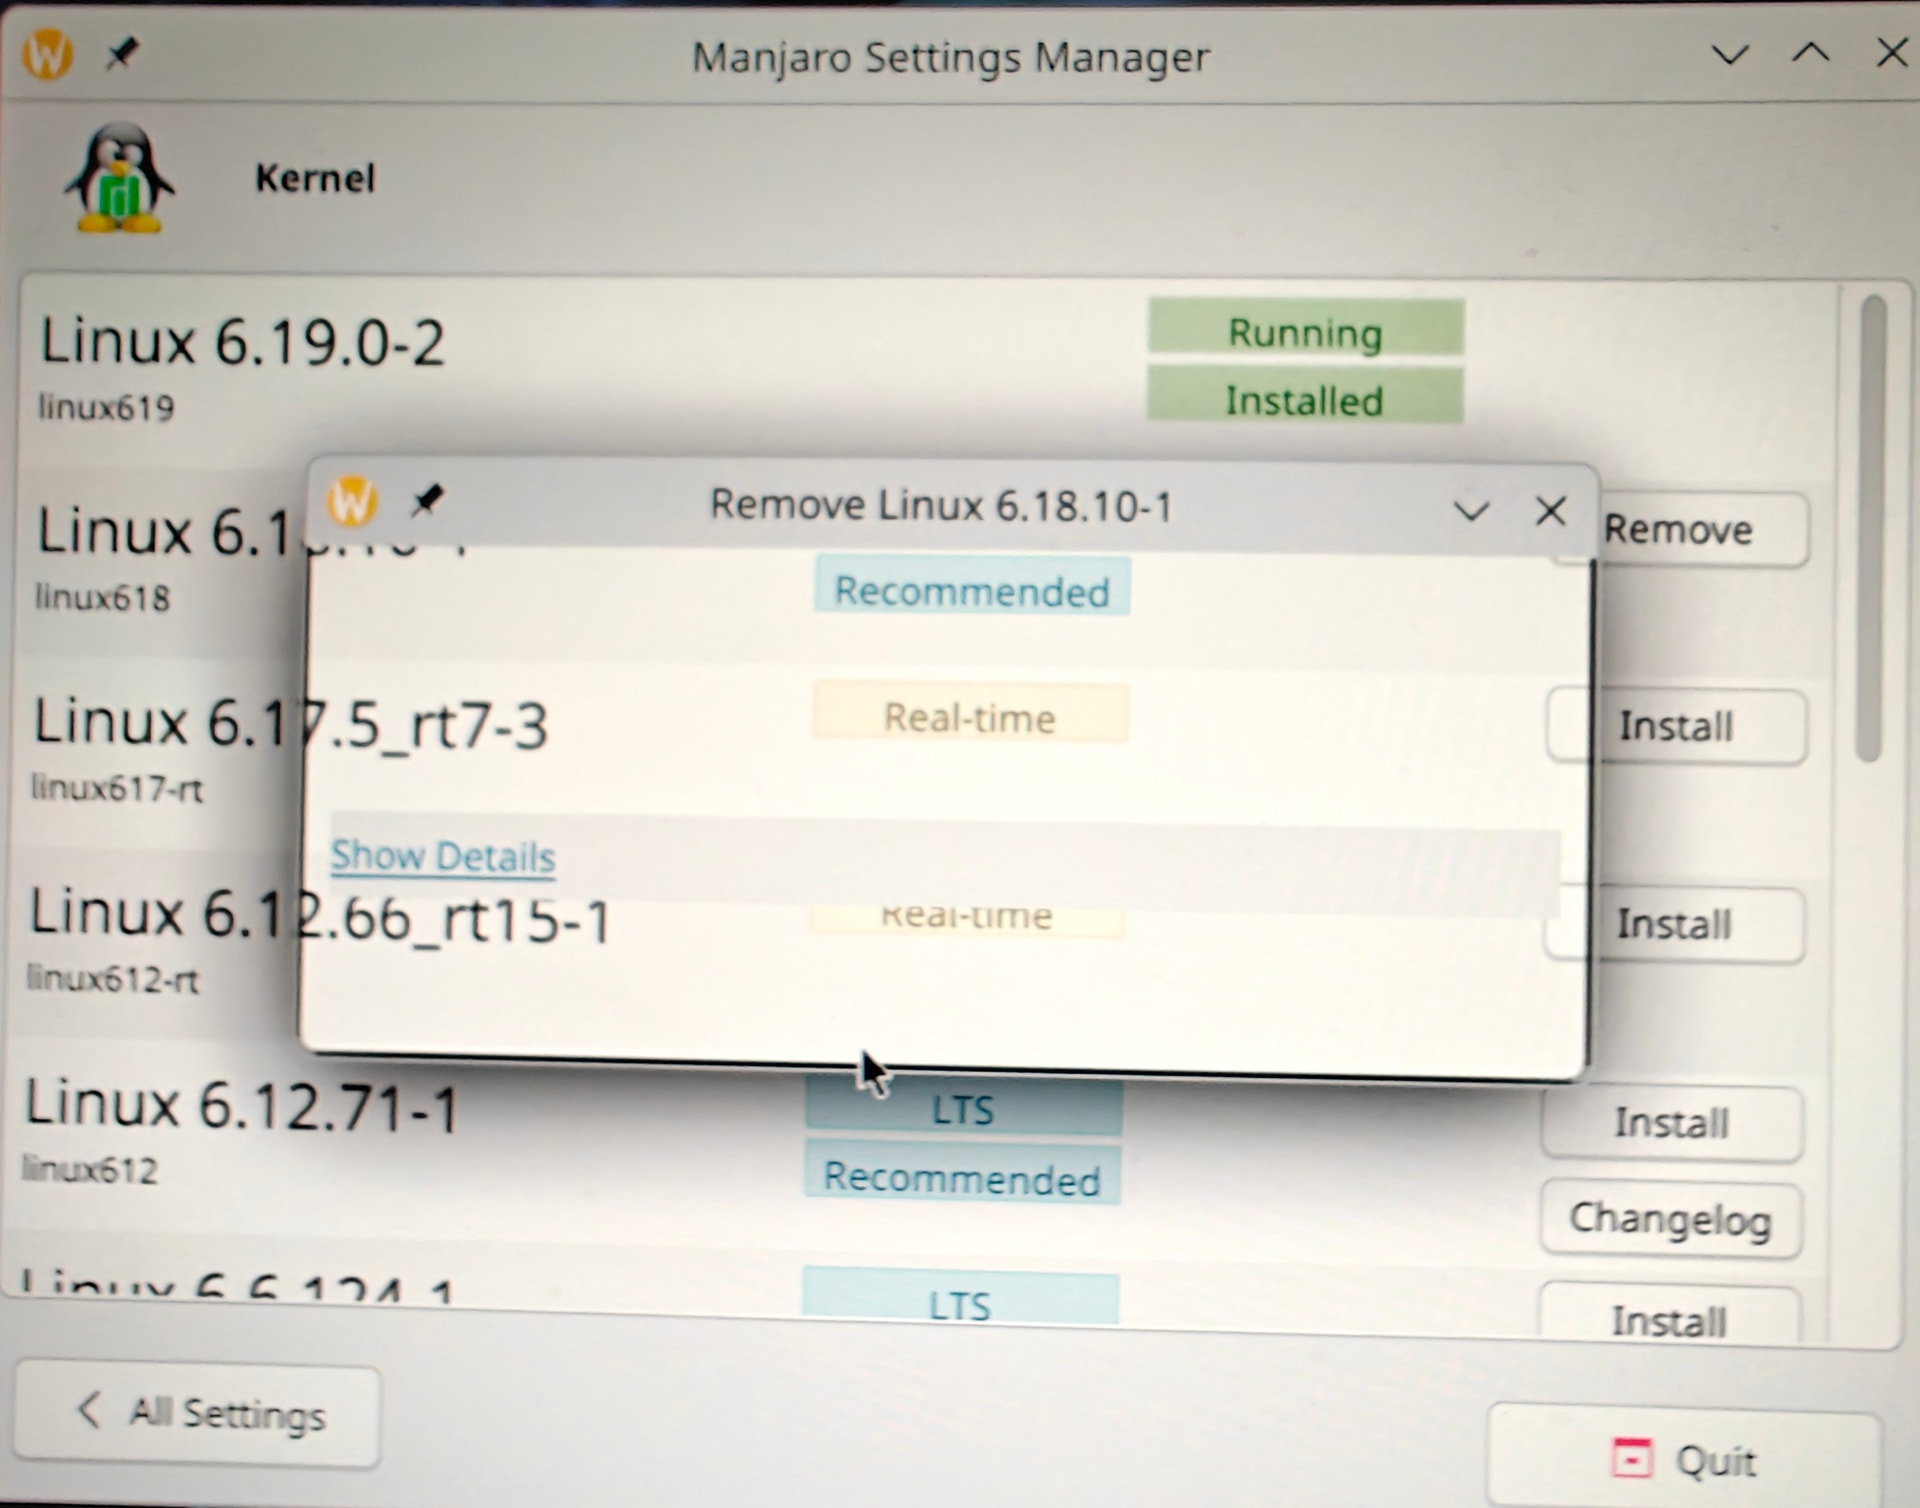
Task: Click the pin icon in Remove dialog title bar
Action: coord(427,500)
